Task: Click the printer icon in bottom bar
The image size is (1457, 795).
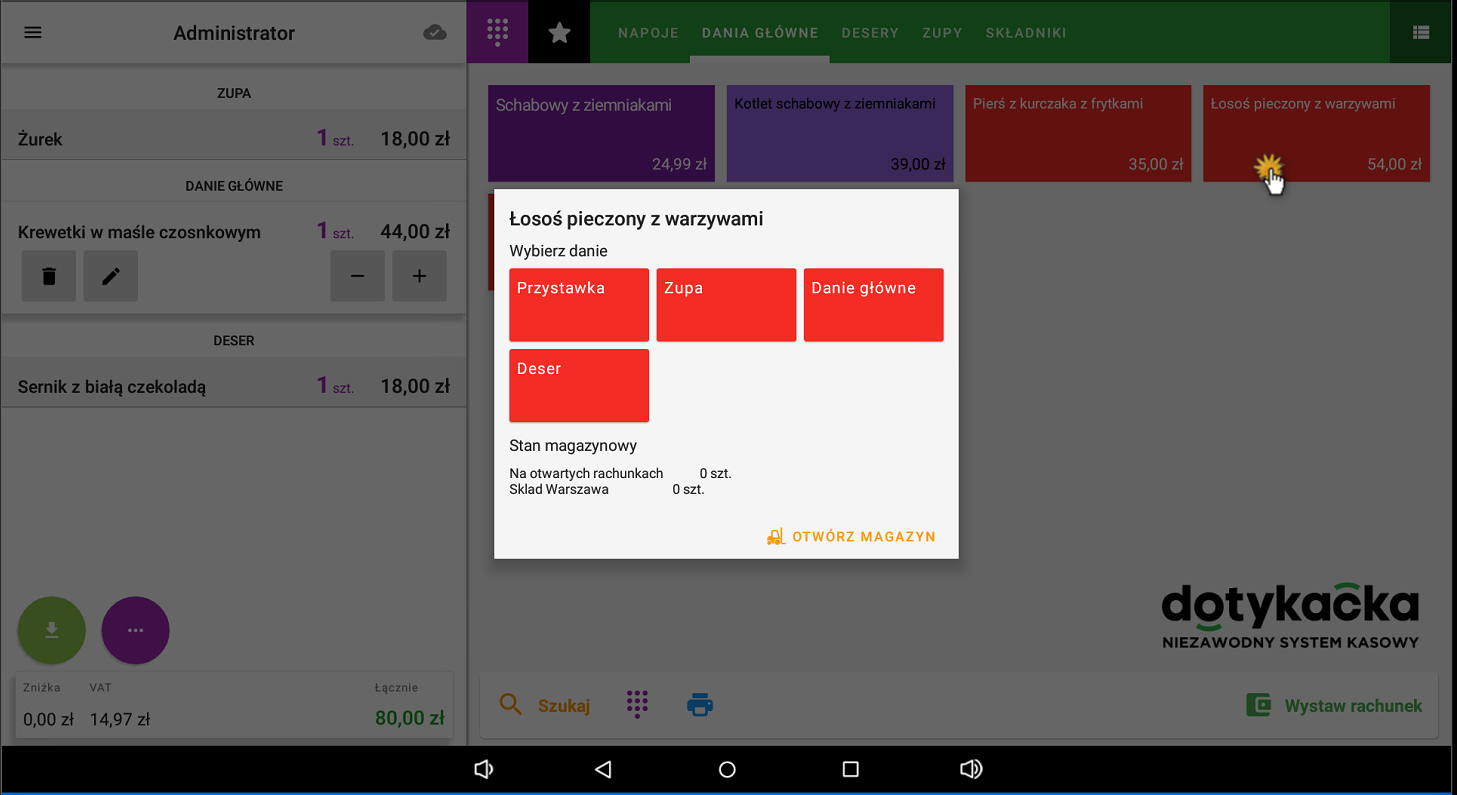Action: point(700,705)
